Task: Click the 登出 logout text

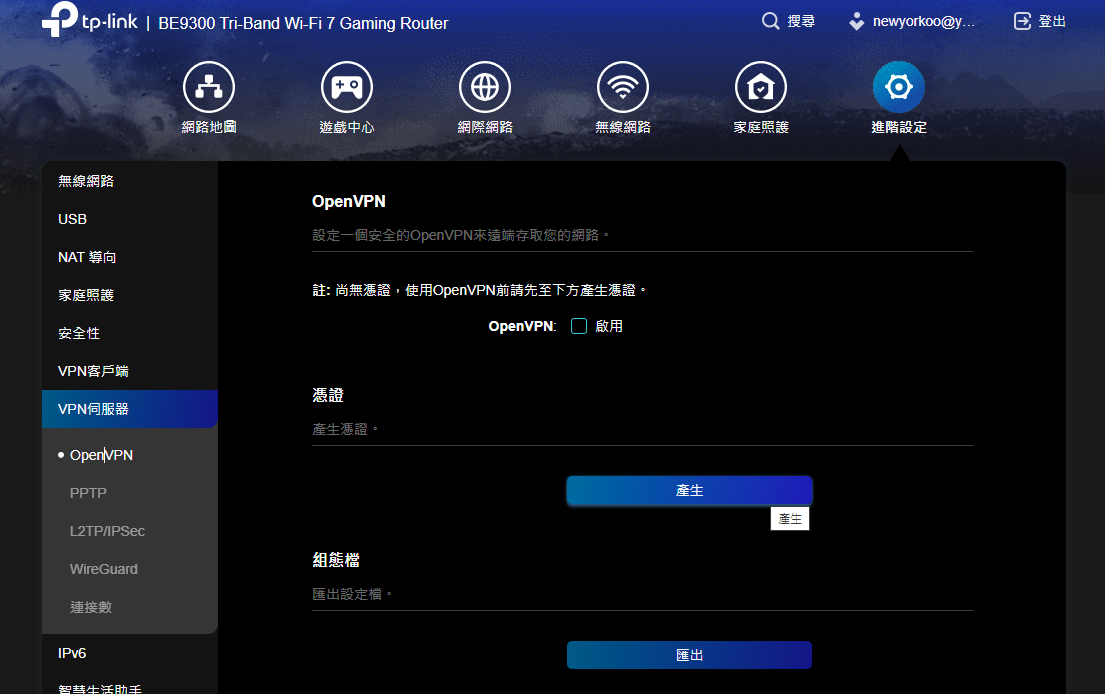Action: 1052,21
